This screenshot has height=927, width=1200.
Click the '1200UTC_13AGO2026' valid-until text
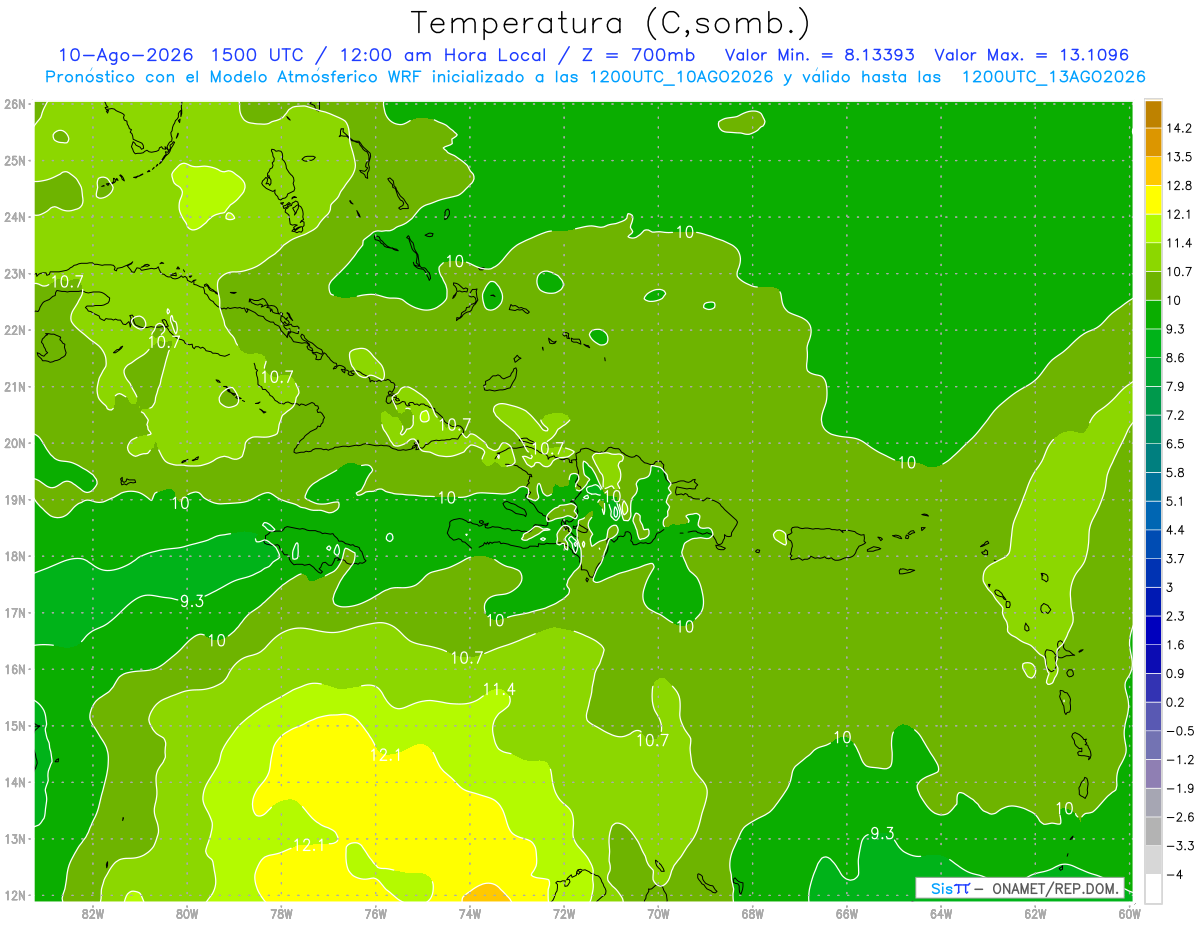pos(1054,77)
